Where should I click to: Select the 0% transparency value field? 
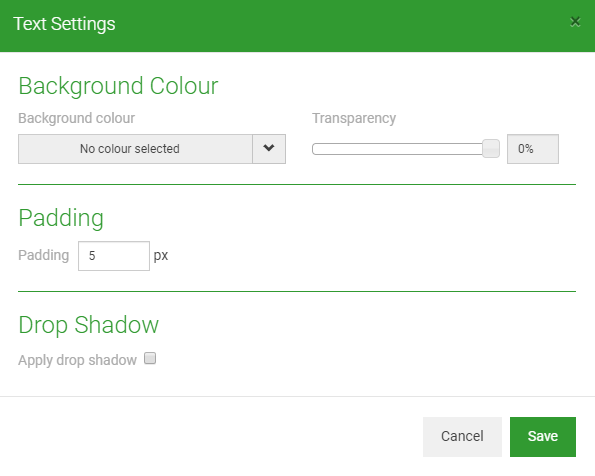[532, 149]
